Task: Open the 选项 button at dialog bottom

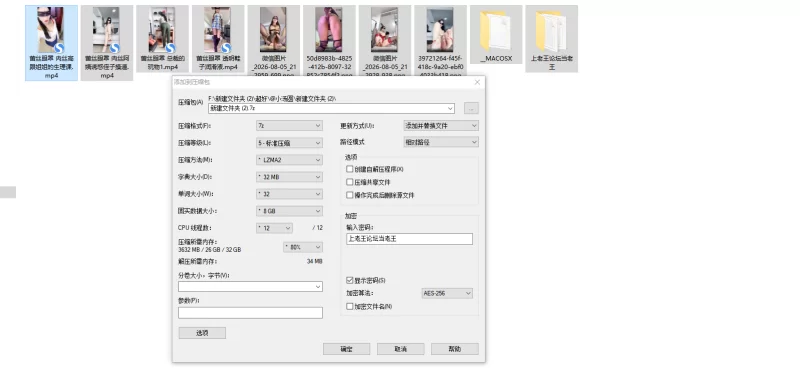Action: click(202, 333)
